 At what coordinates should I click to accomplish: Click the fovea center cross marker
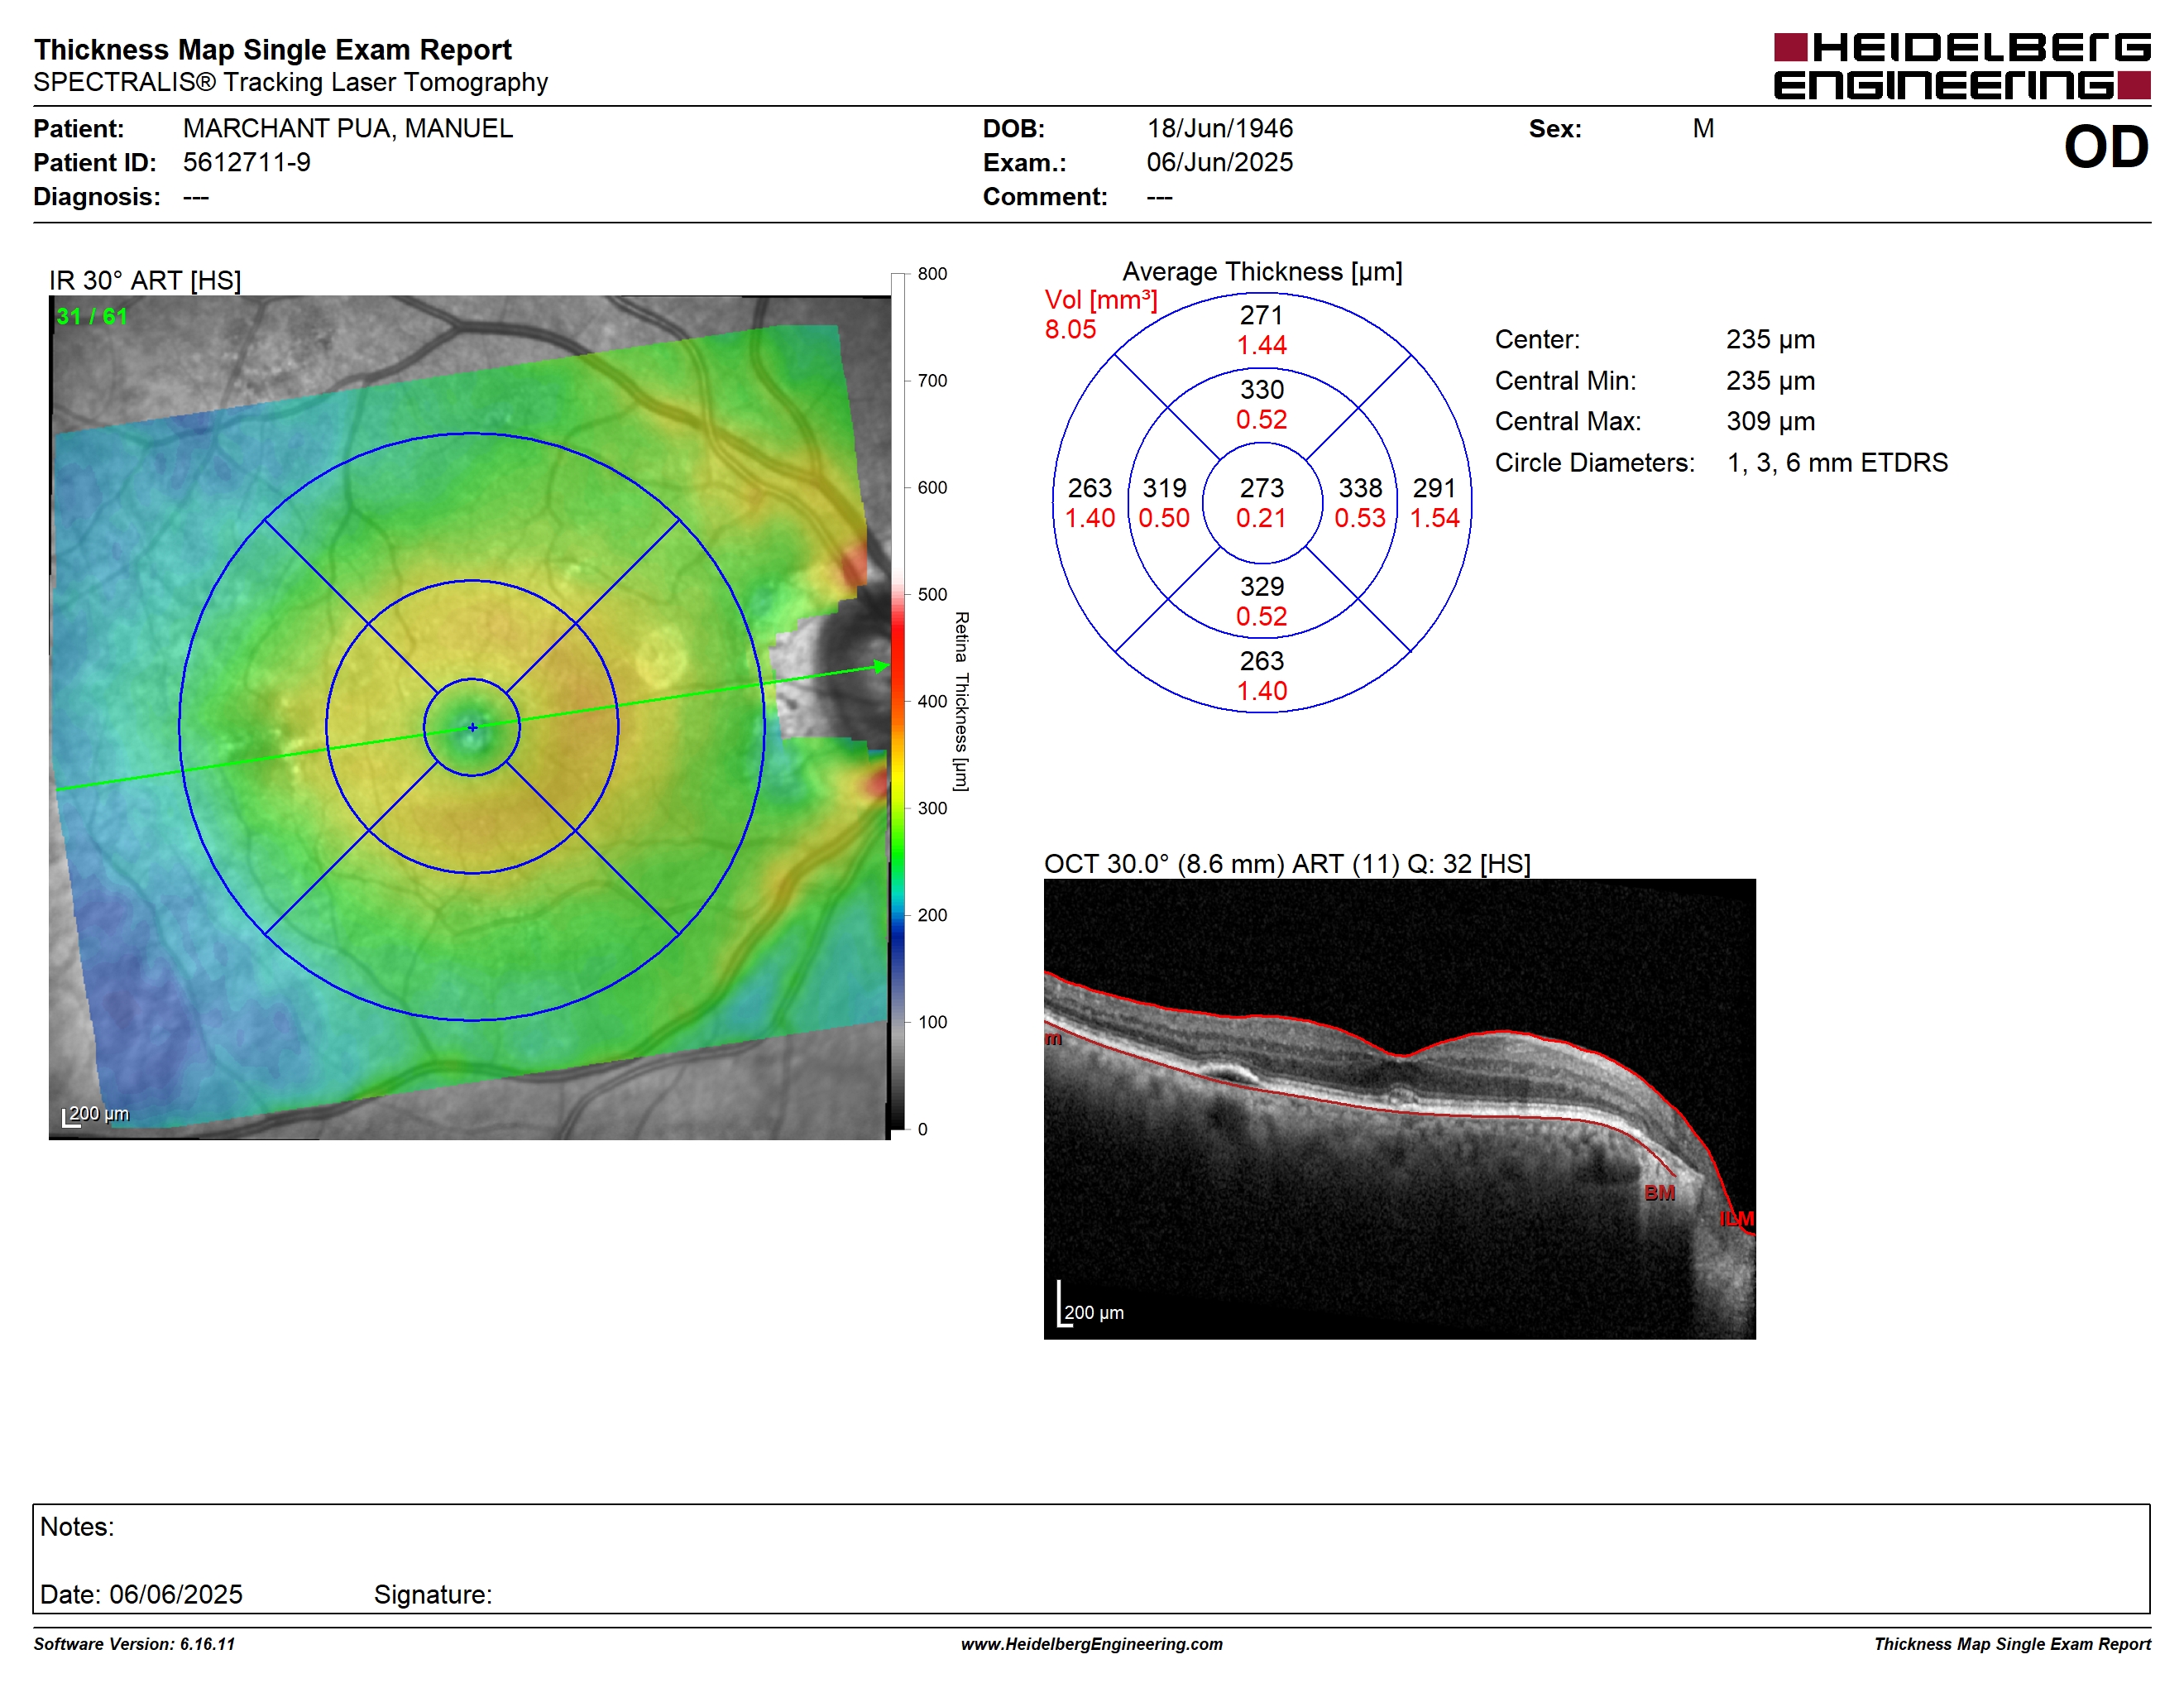(x=472, y=727)
